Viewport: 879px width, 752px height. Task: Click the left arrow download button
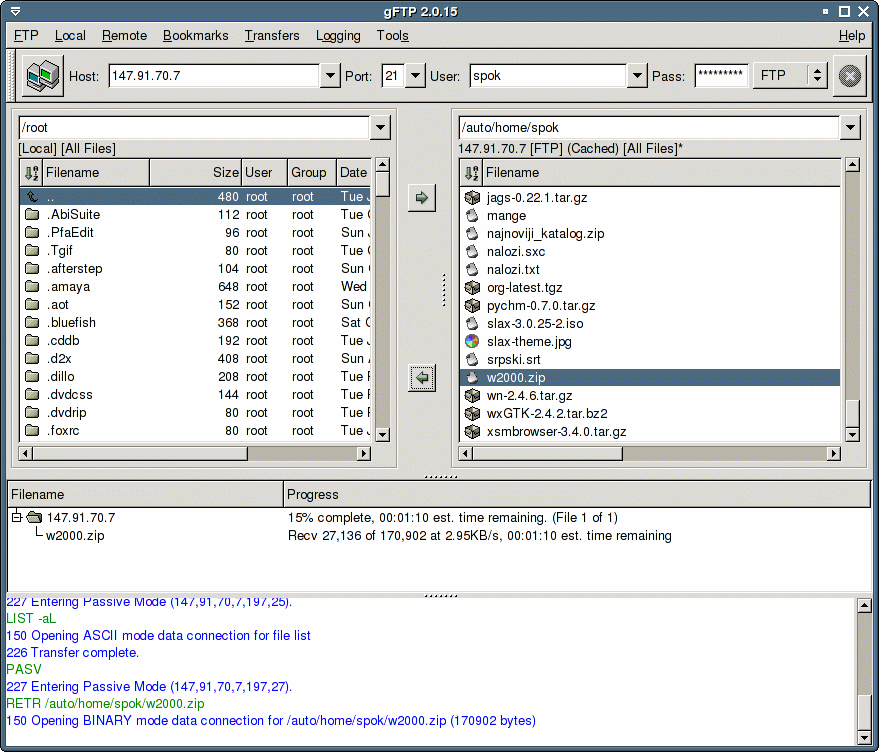tap(422, 378)
